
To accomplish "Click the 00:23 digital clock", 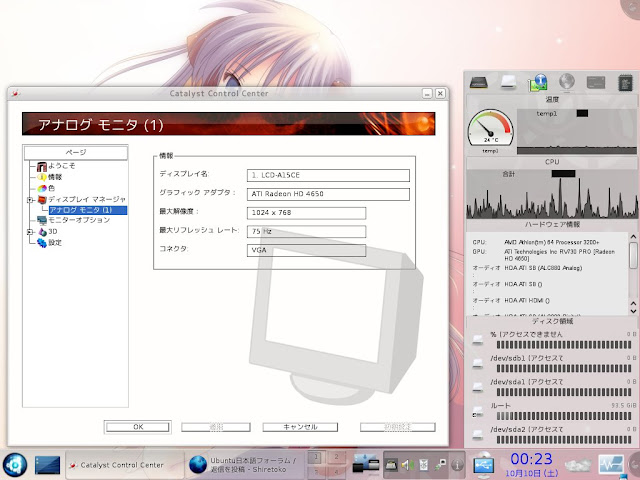I will pos(531,459).
